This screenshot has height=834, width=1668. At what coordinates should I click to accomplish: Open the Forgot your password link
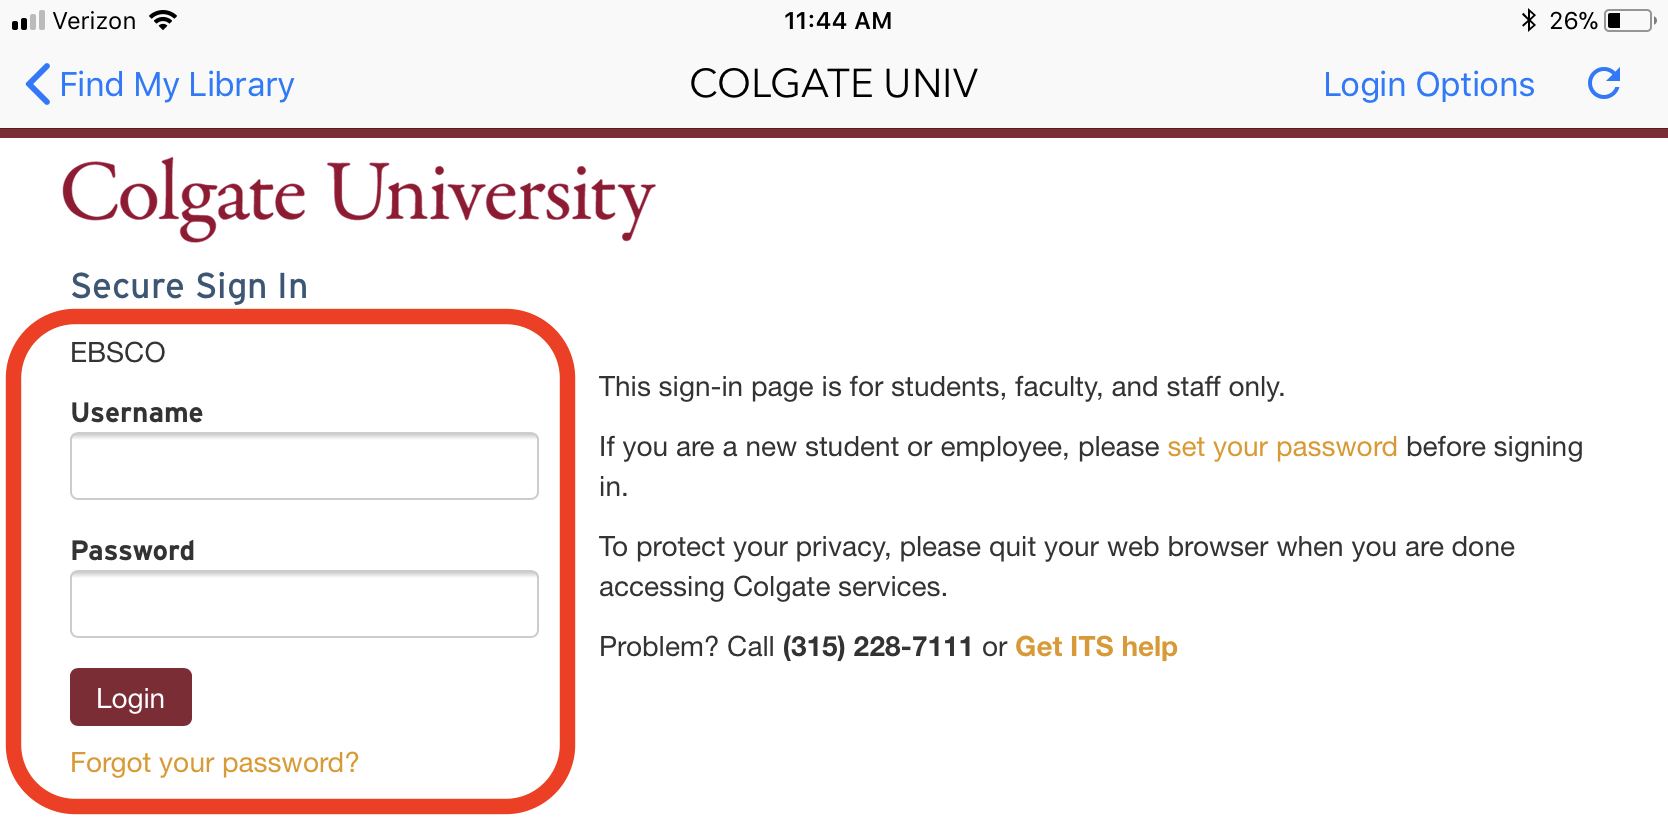pos(214,762)
